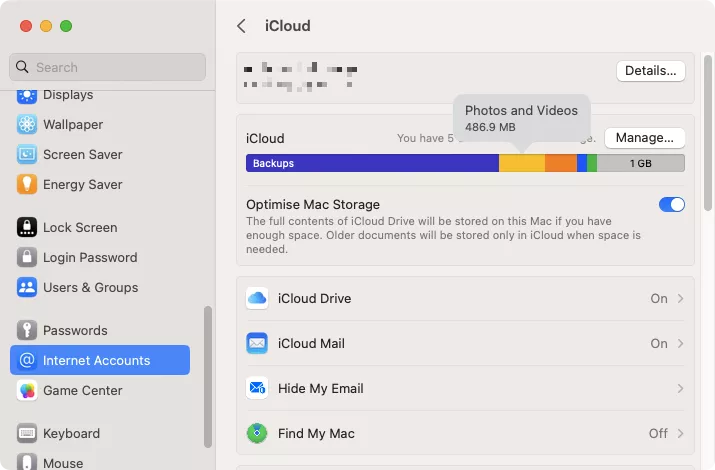Go back using the left chevron
This screenshot has width=715, height=470.
tap(241, 26)
